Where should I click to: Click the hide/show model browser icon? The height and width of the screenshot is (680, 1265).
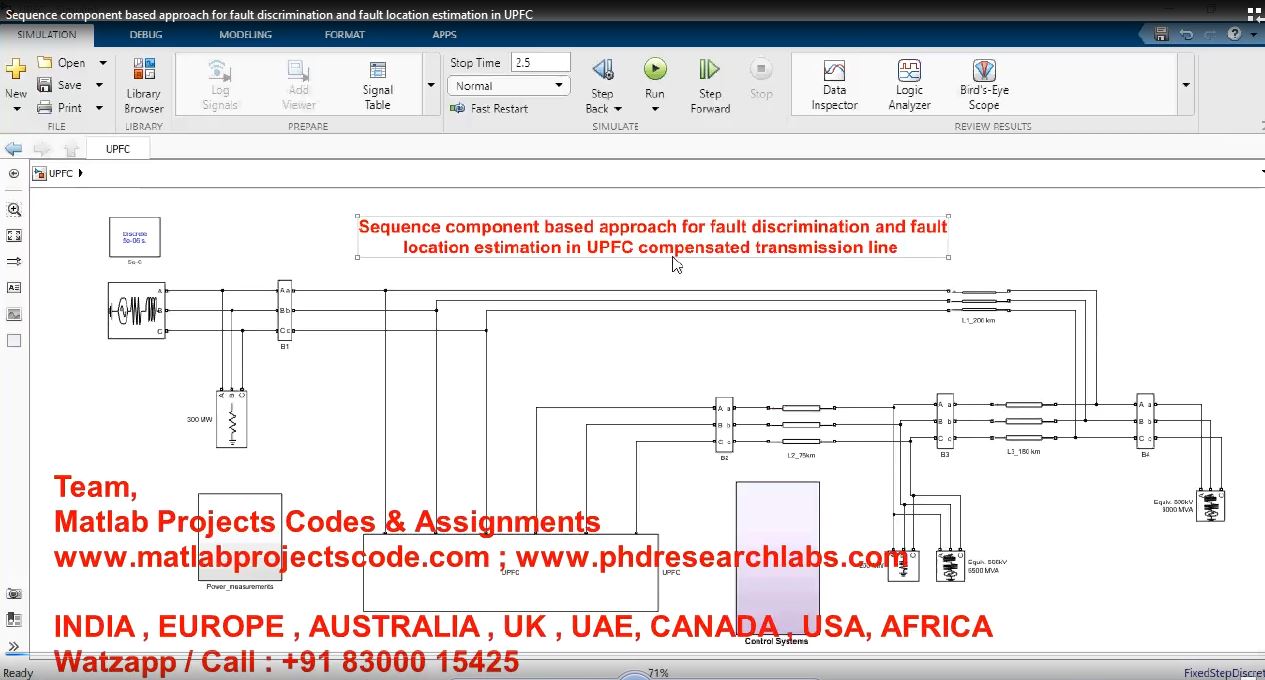[x=14, y=173]
